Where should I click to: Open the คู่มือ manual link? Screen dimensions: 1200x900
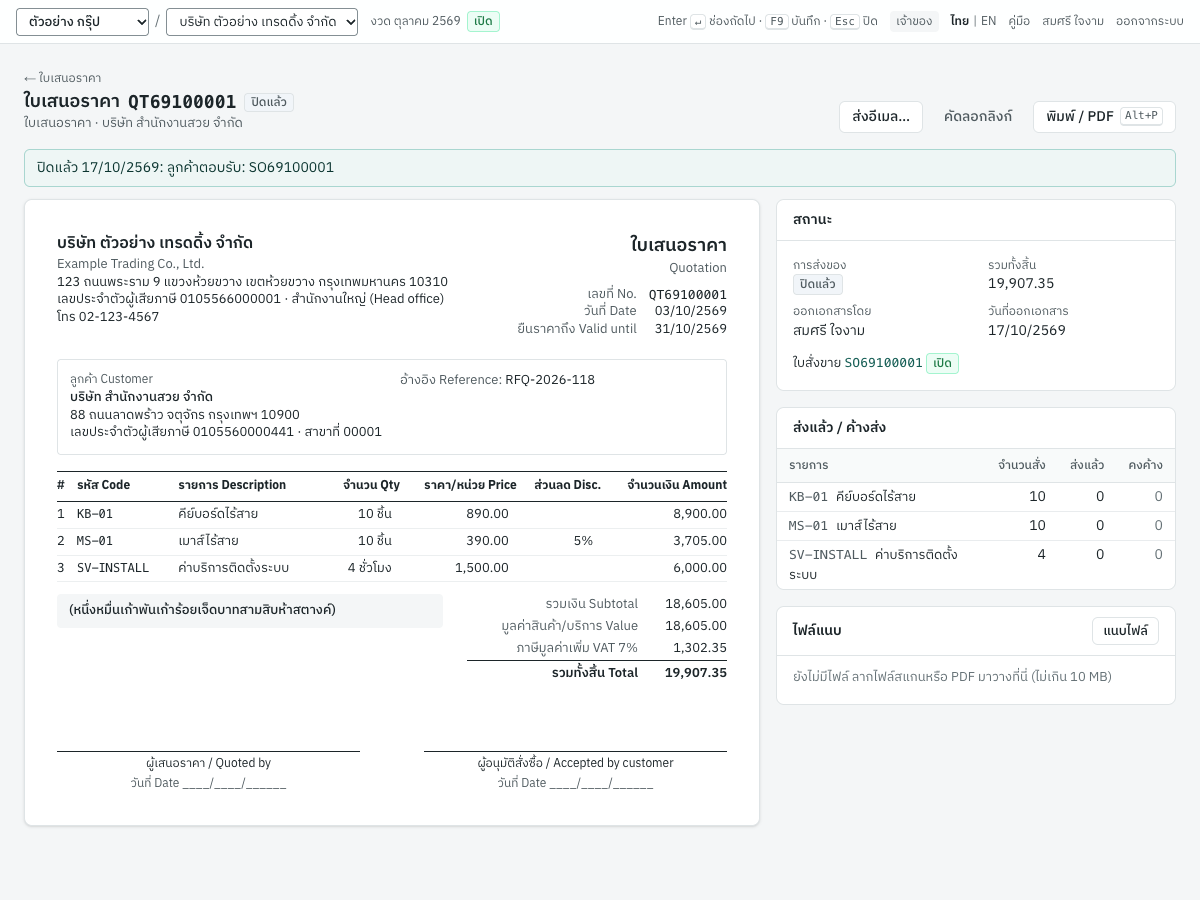[1019, 21]
